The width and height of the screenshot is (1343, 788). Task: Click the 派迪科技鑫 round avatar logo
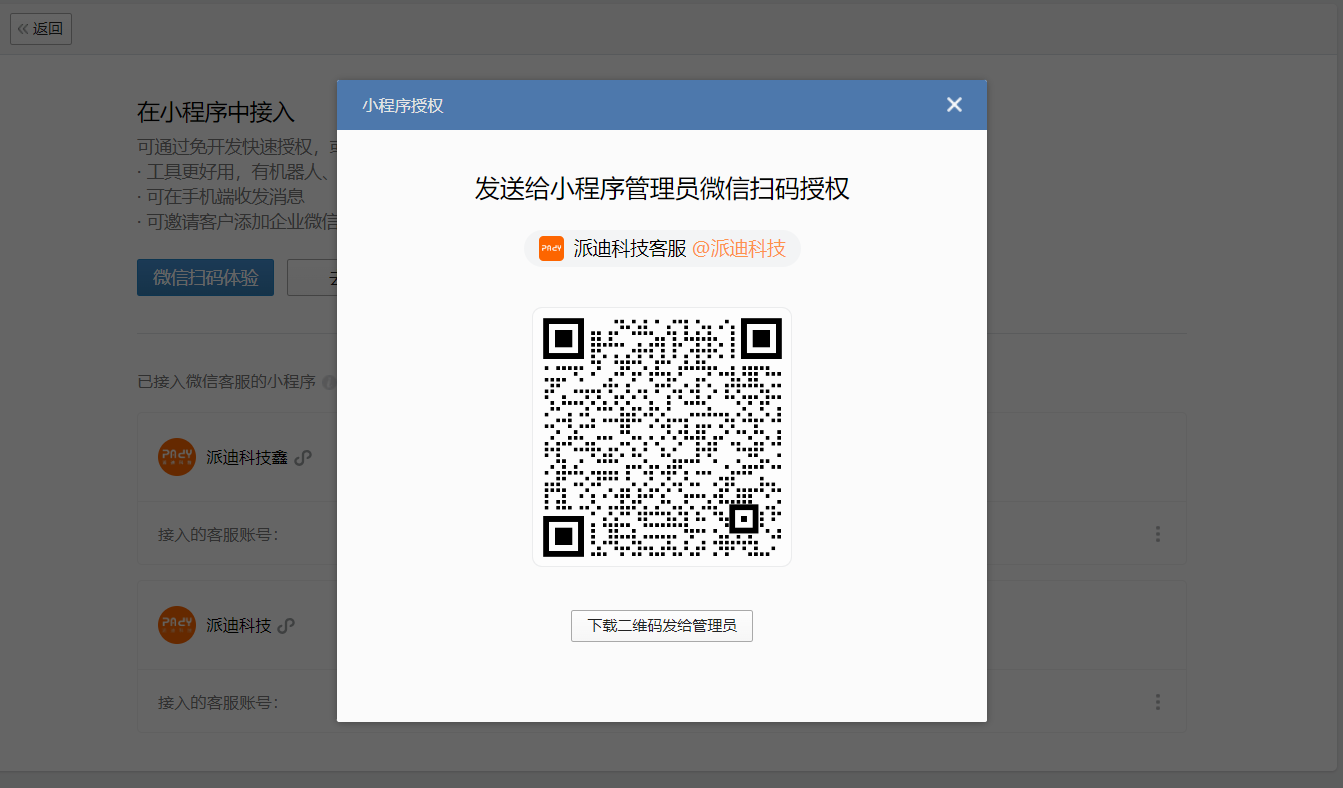point(177,457)
